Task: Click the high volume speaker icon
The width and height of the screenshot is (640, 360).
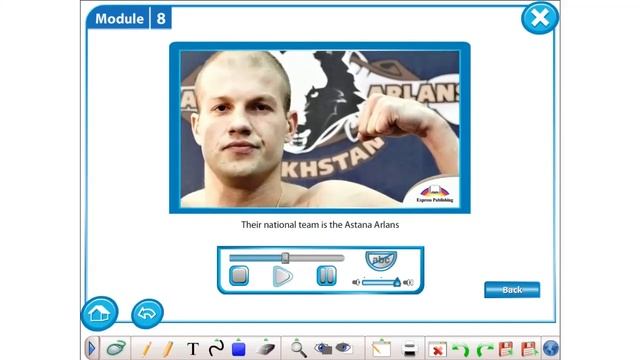Action: click(x=408, y=282)
